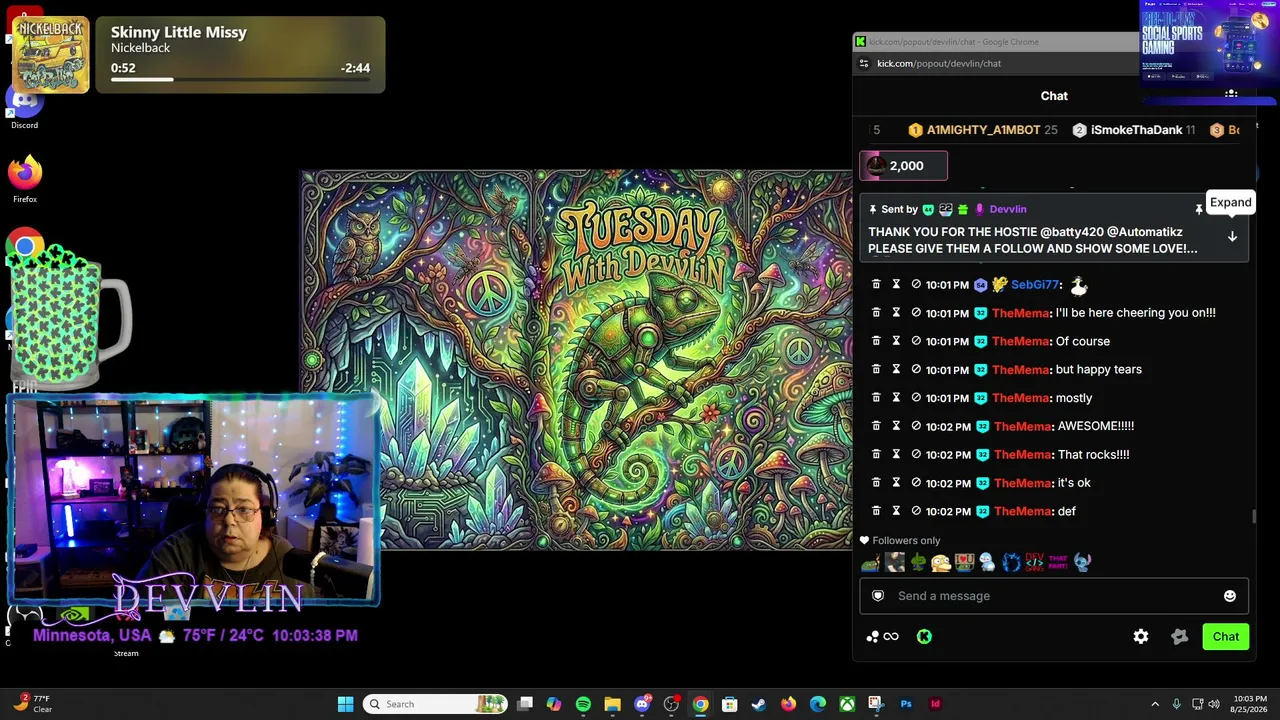This screenshot has height=720, width=1280.
Task: Open Photoshop from the taskbar
Action: [x=906, y=704]
